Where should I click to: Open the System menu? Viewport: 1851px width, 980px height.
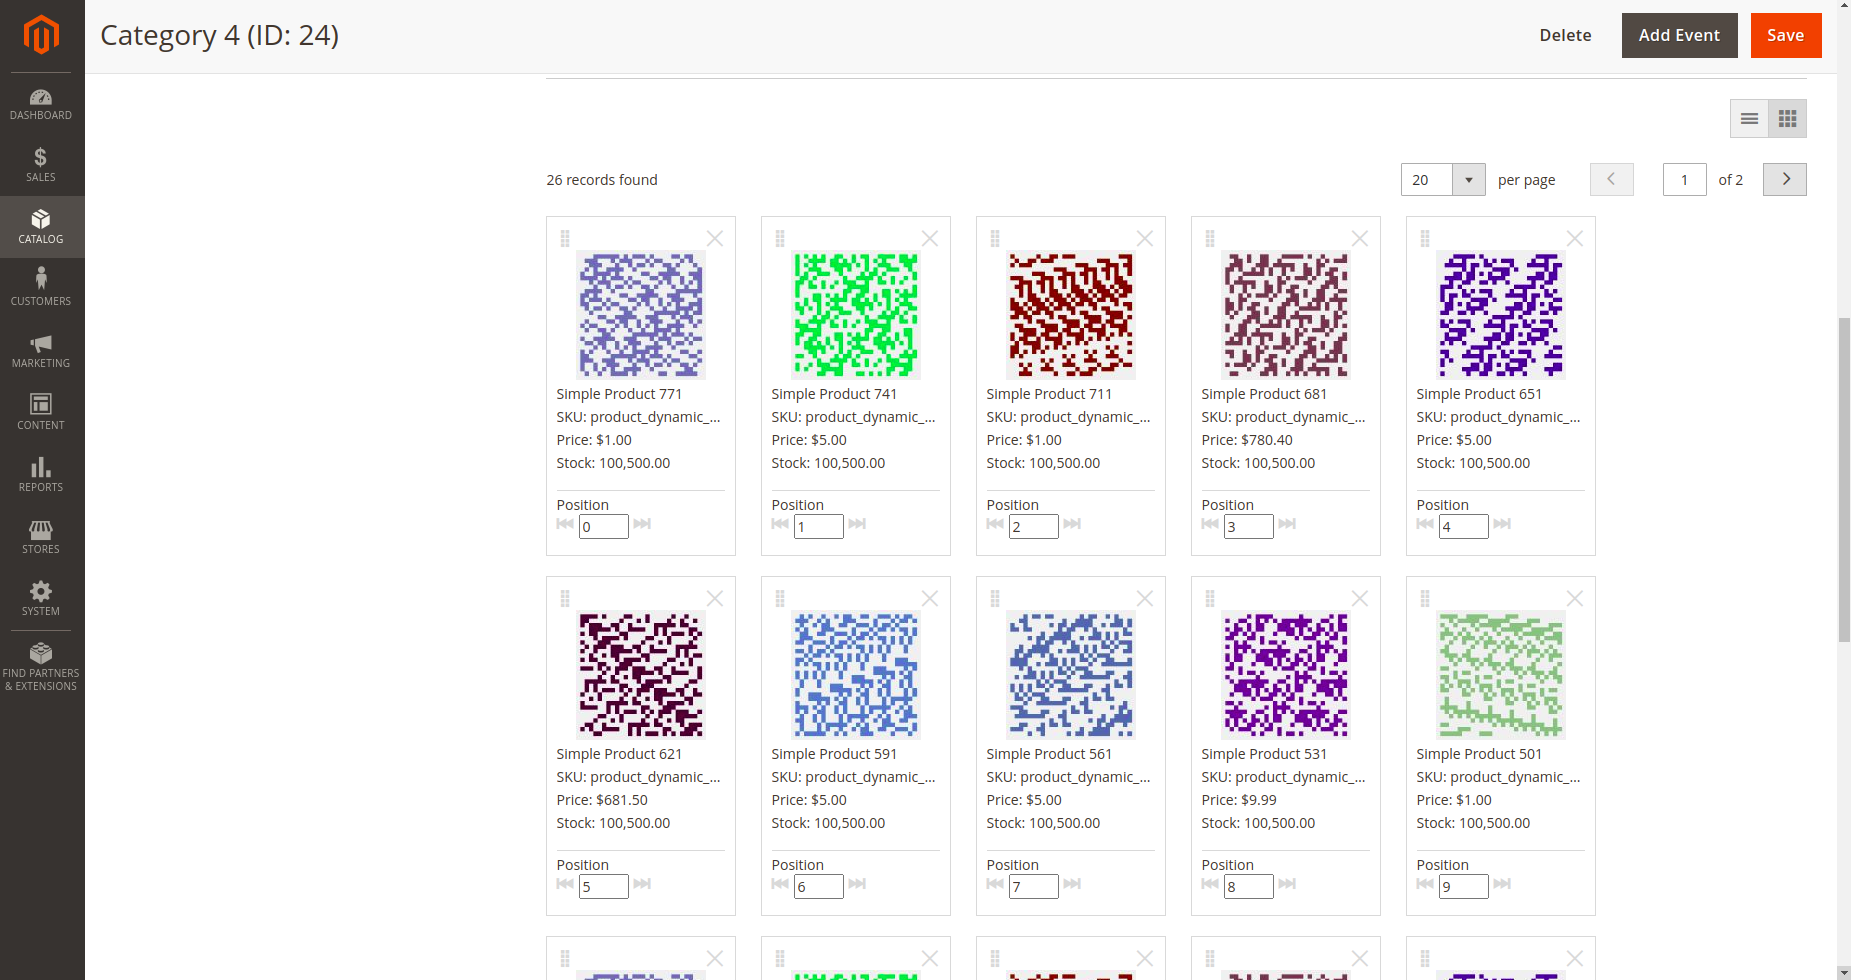point(41,599)
